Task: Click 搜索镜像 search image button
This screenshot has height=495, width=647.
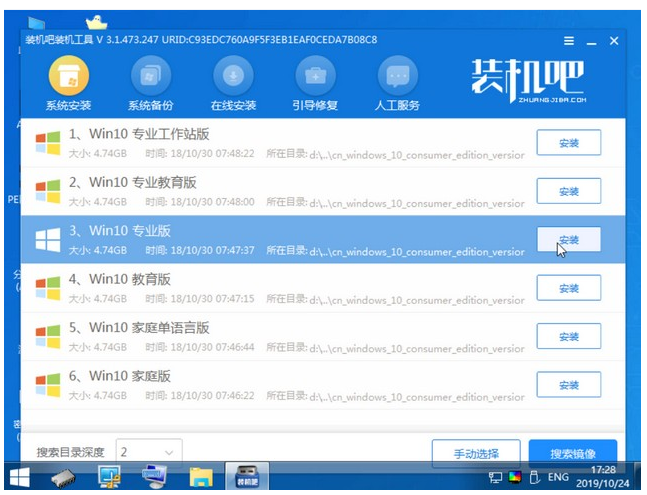Action: click(x=572, y=452)
